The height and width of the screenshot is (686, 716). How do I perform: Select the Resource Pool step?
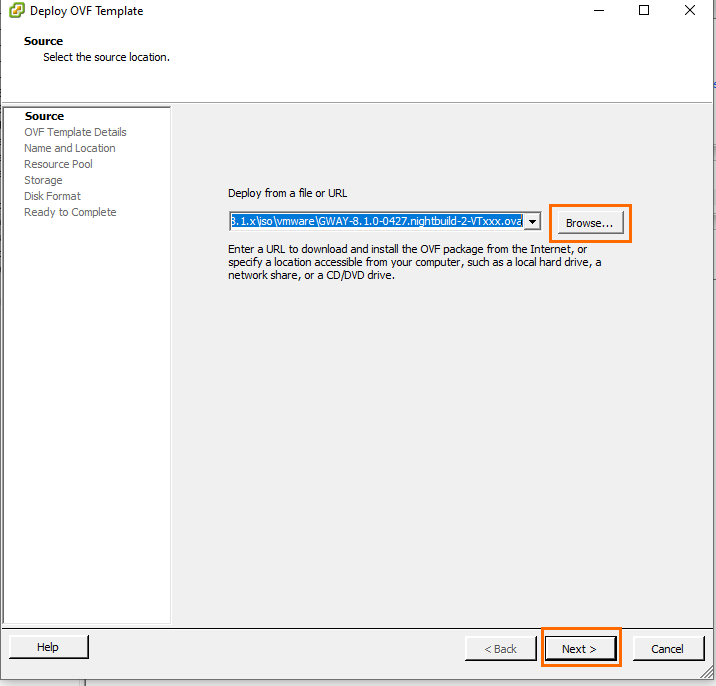pyautogui.click(x=58, y=164)
